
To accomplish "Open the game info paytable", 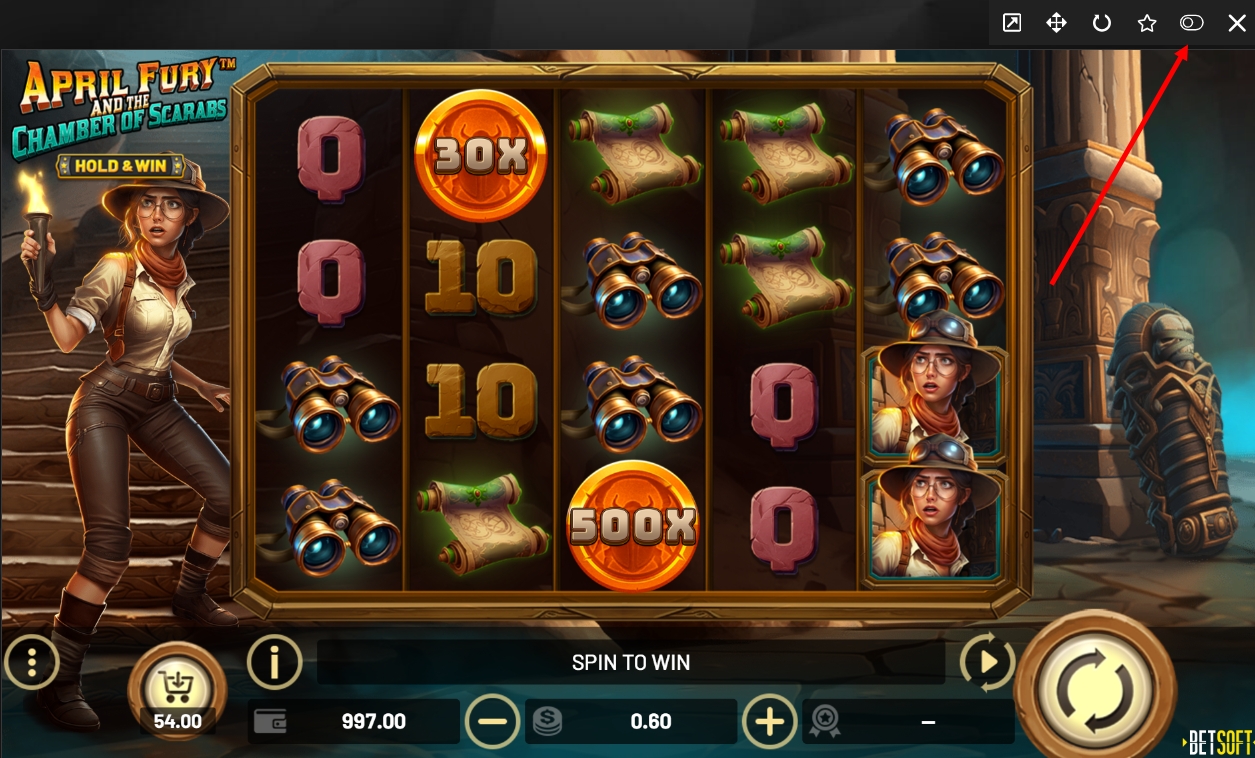I will (x=274, y=662).
